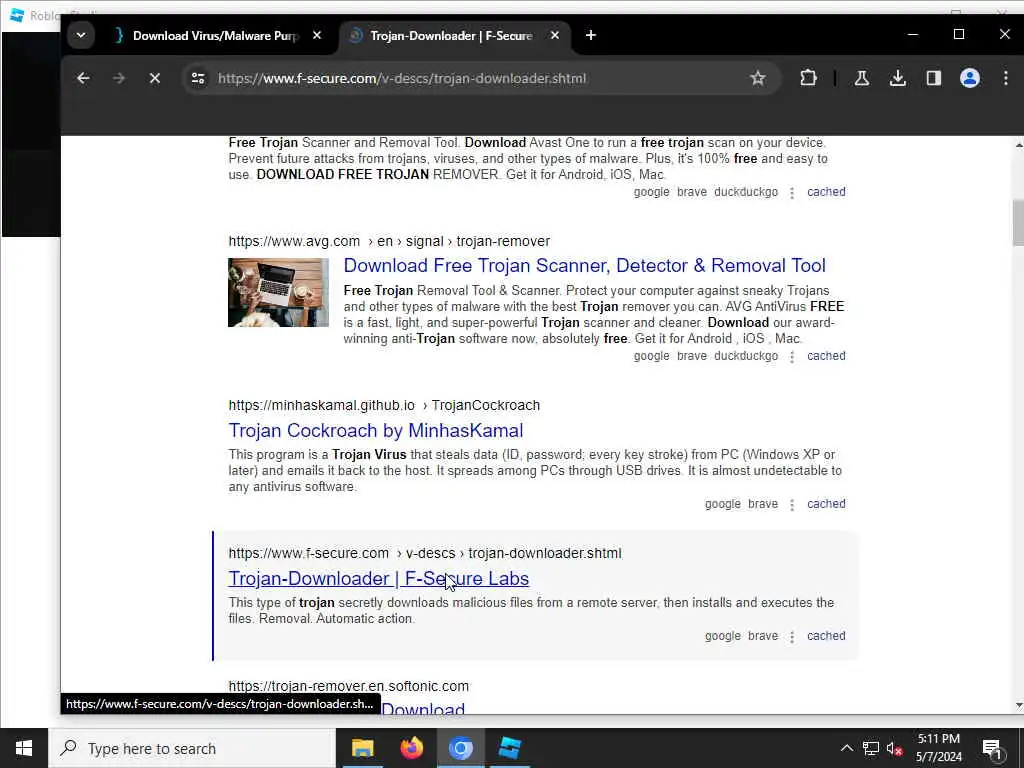Search AVG result on brave

coord(692,356)
